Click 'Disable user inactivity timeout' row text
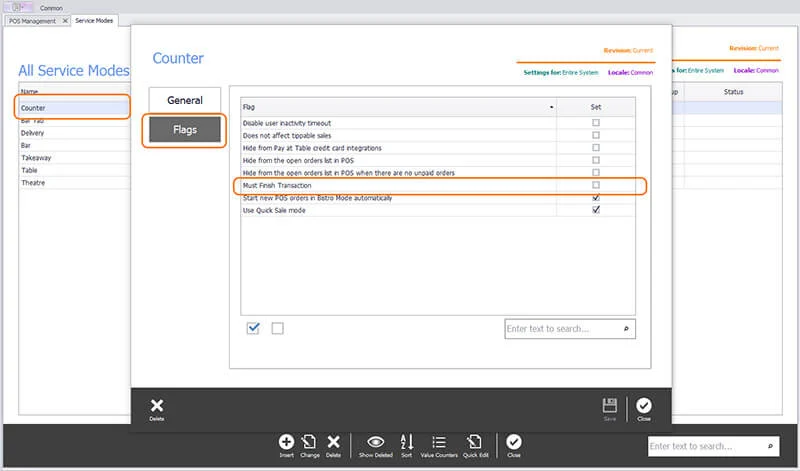Image resolution: width=800 pixels, height=471 pixels. [x=287, y=123]
